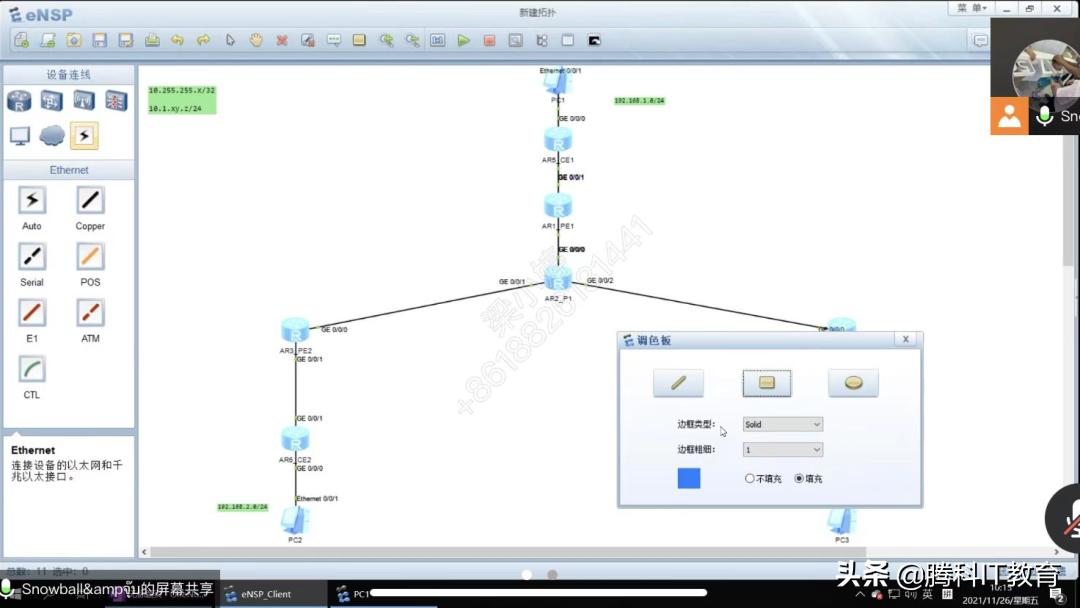The height and width of the screenshot is (608, 1080).
Task: Click the Redo arrow icon
Action: [203, 40]
